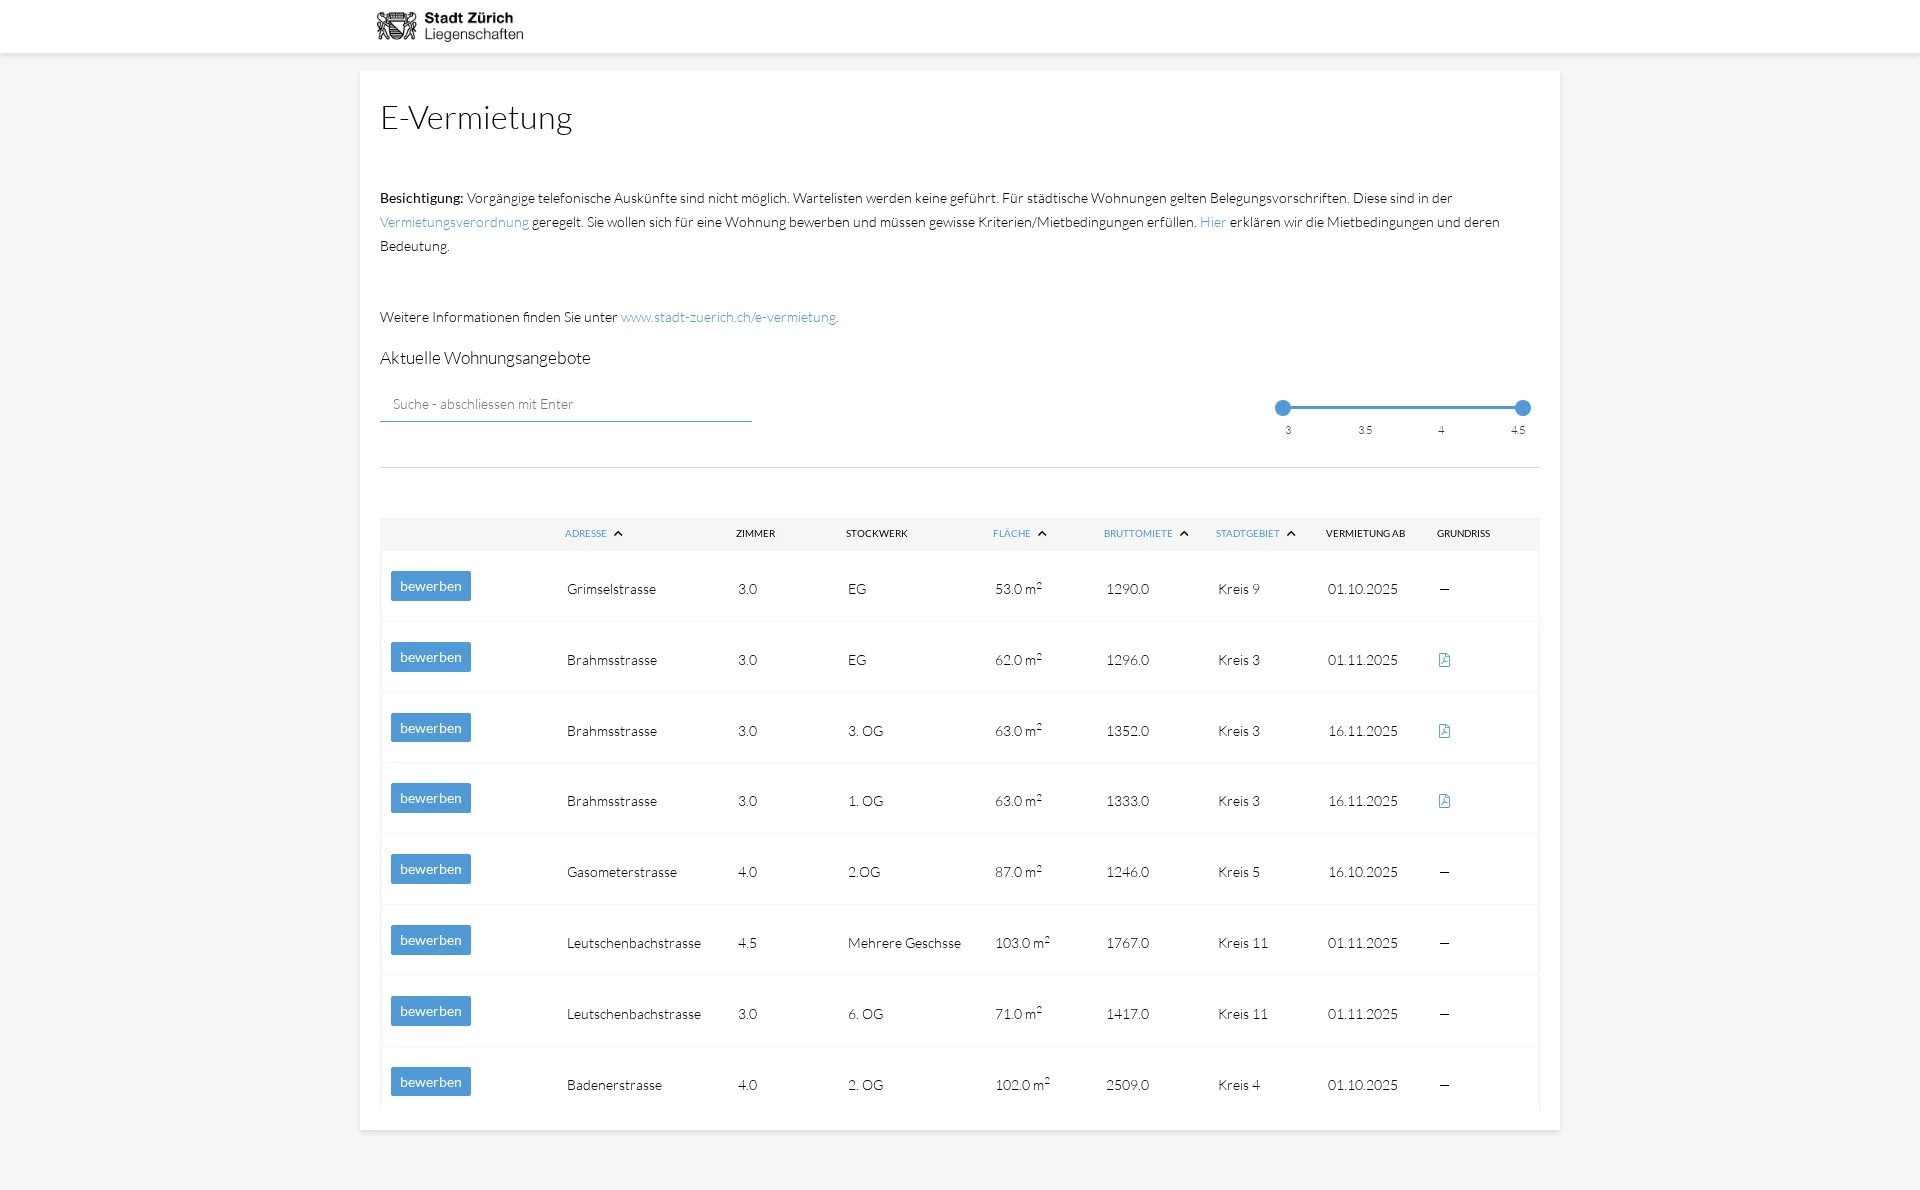Click the ZIMMER column header

coord(755,534)
